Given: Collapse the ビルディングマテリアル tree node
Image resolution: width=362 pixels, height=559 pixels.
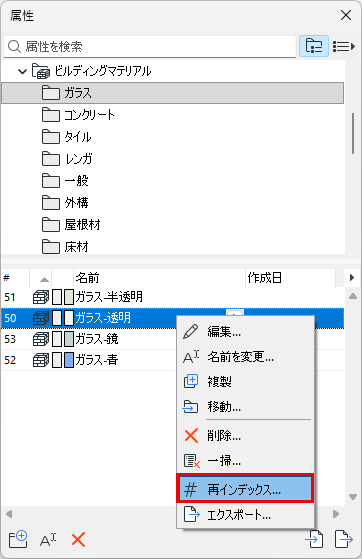Looking at the screenshot, I should [x=22, y=71].
